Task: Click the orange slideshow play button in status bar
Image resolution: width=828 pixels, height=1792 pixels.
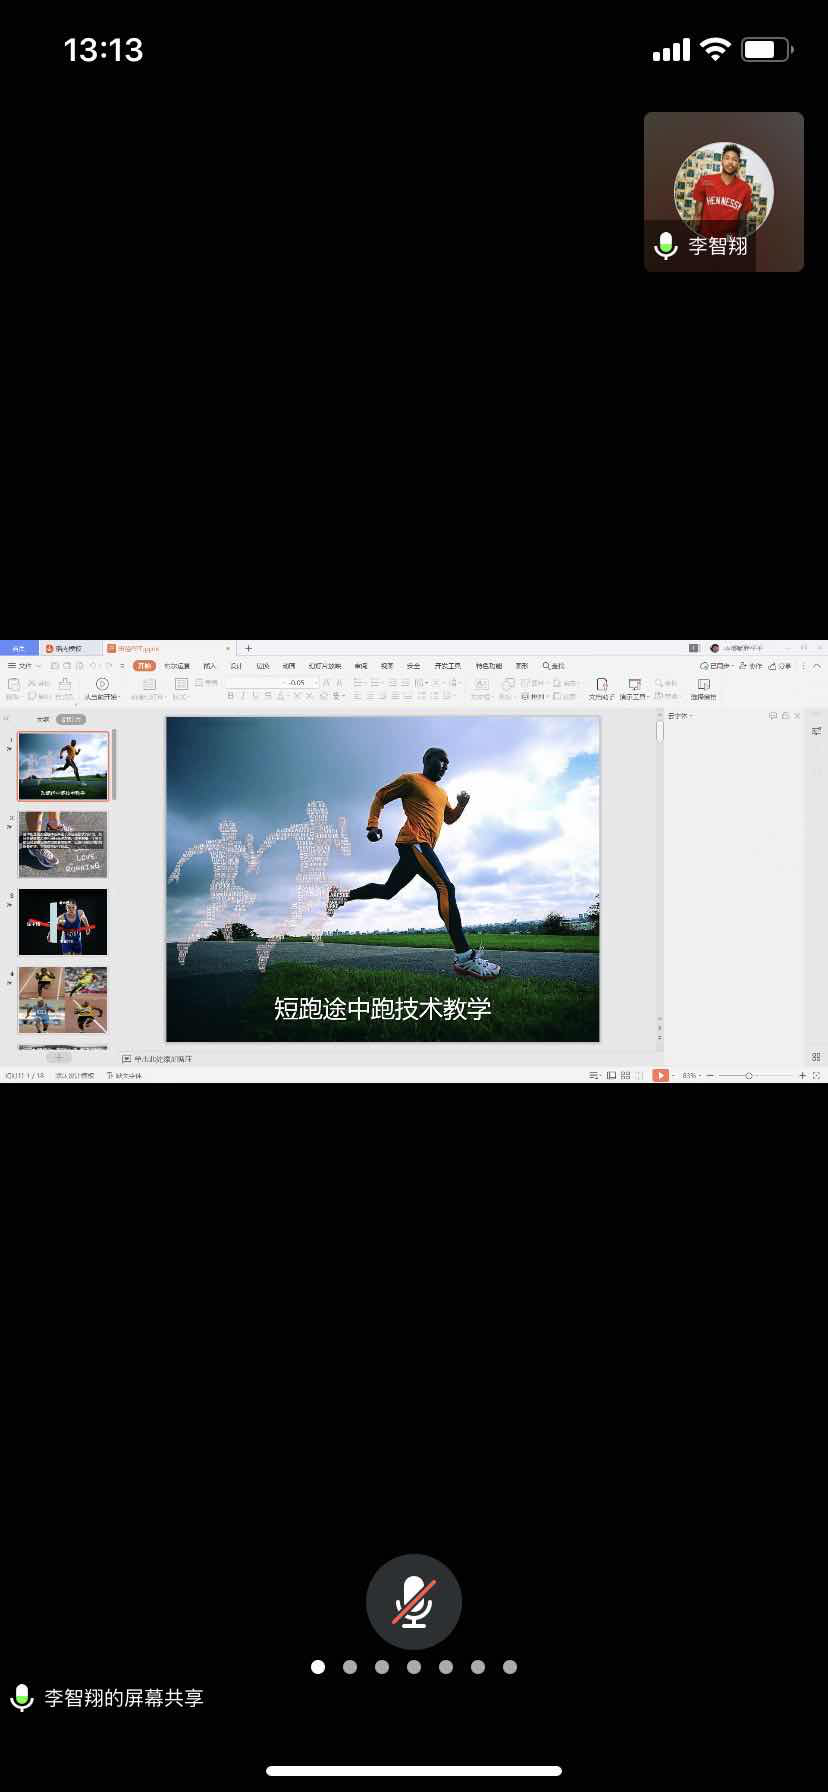Action: [660, 1075]
